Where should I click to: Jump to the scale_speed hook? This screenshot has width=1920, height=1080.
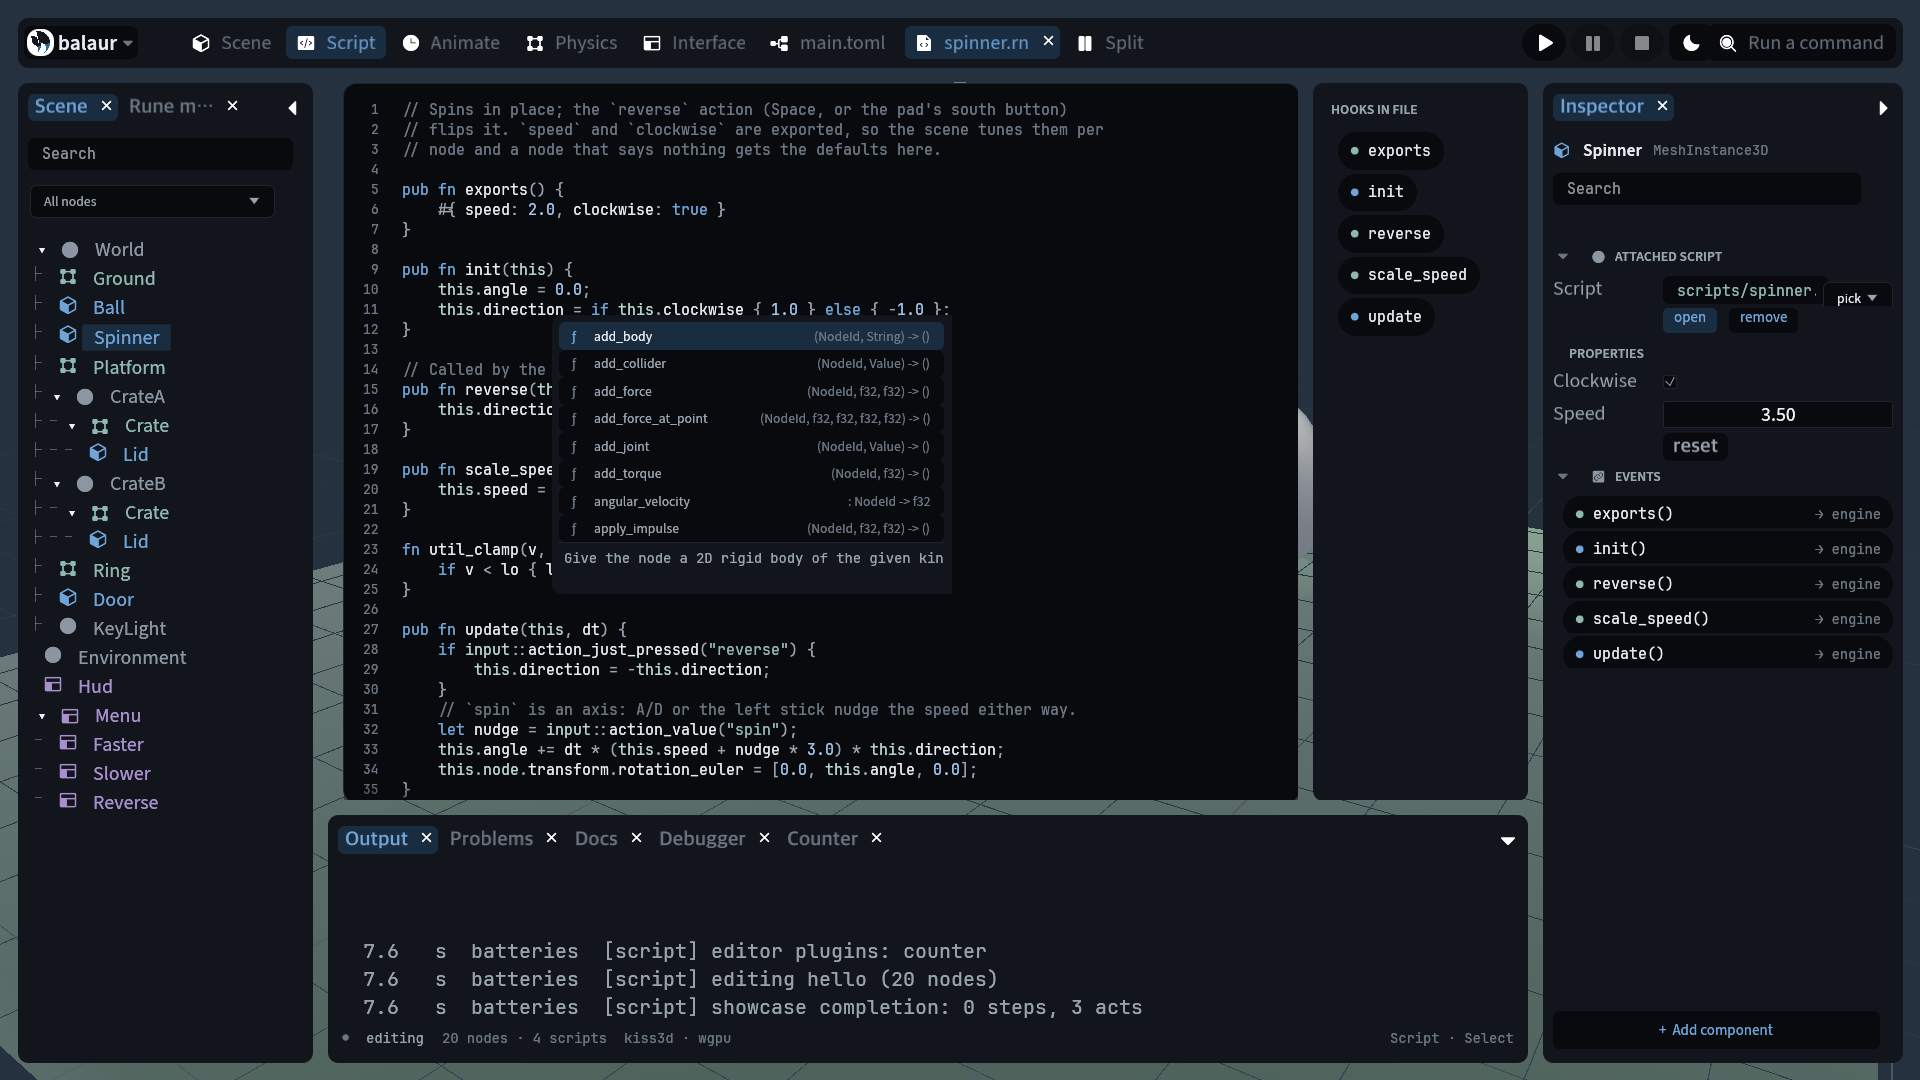[x=1408, y=275]
